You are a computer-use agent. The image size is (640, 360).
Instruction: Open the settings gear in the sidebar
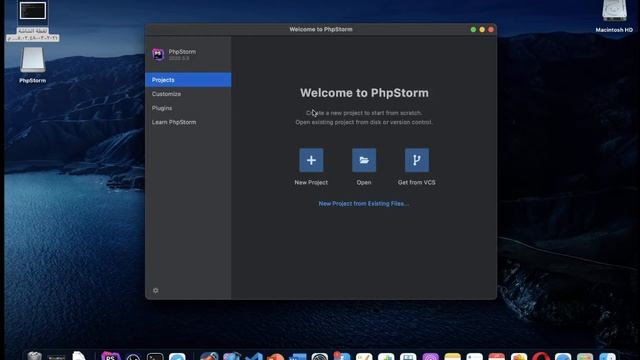click(156, 290)
